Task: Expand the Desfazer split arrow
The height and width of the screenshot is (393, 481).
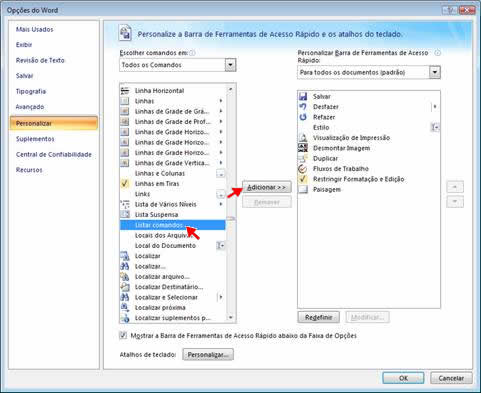Action: 435,107
